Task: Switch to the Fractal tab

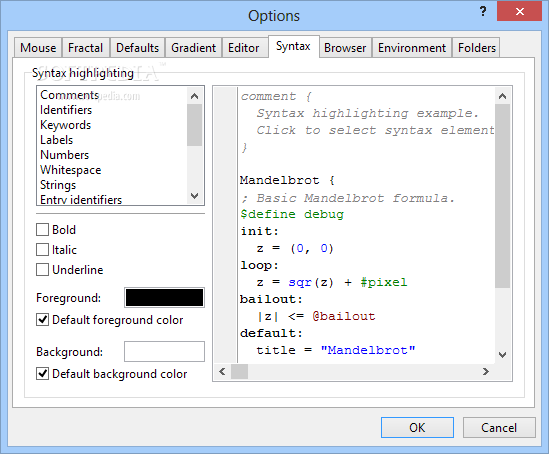Action: coord(85,48)
